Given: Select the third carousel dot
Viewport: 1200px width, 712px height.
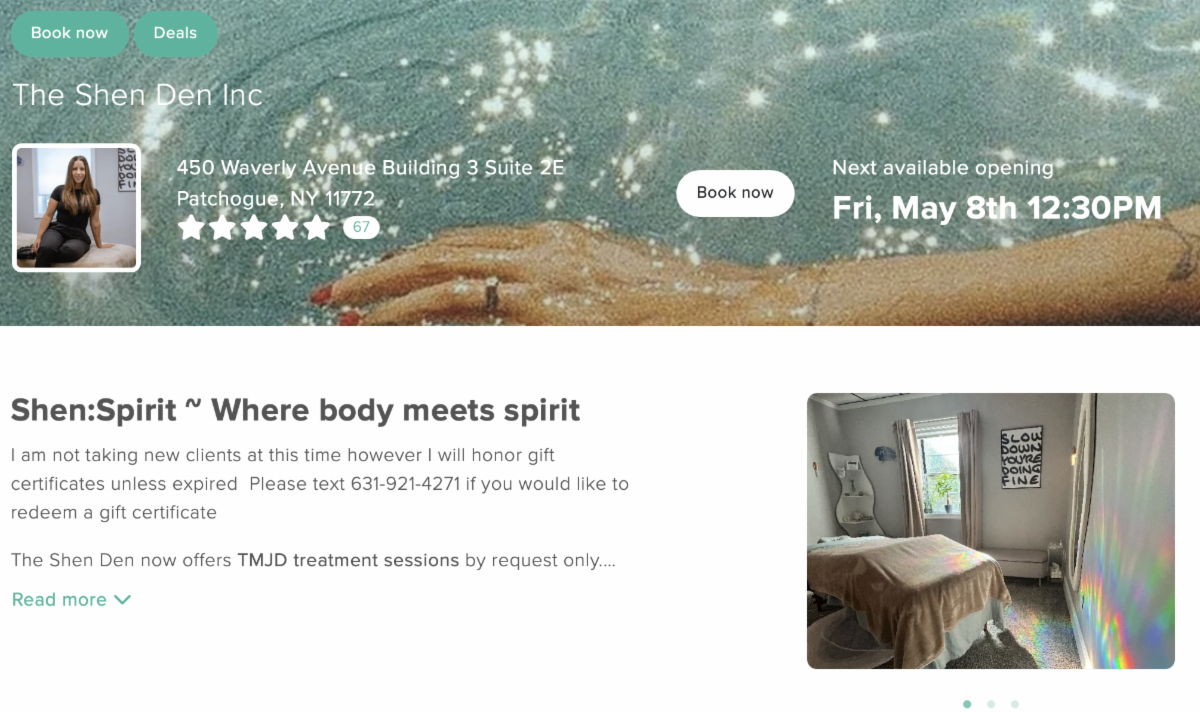Looking at the screenshot, I should click(1015, 704).
